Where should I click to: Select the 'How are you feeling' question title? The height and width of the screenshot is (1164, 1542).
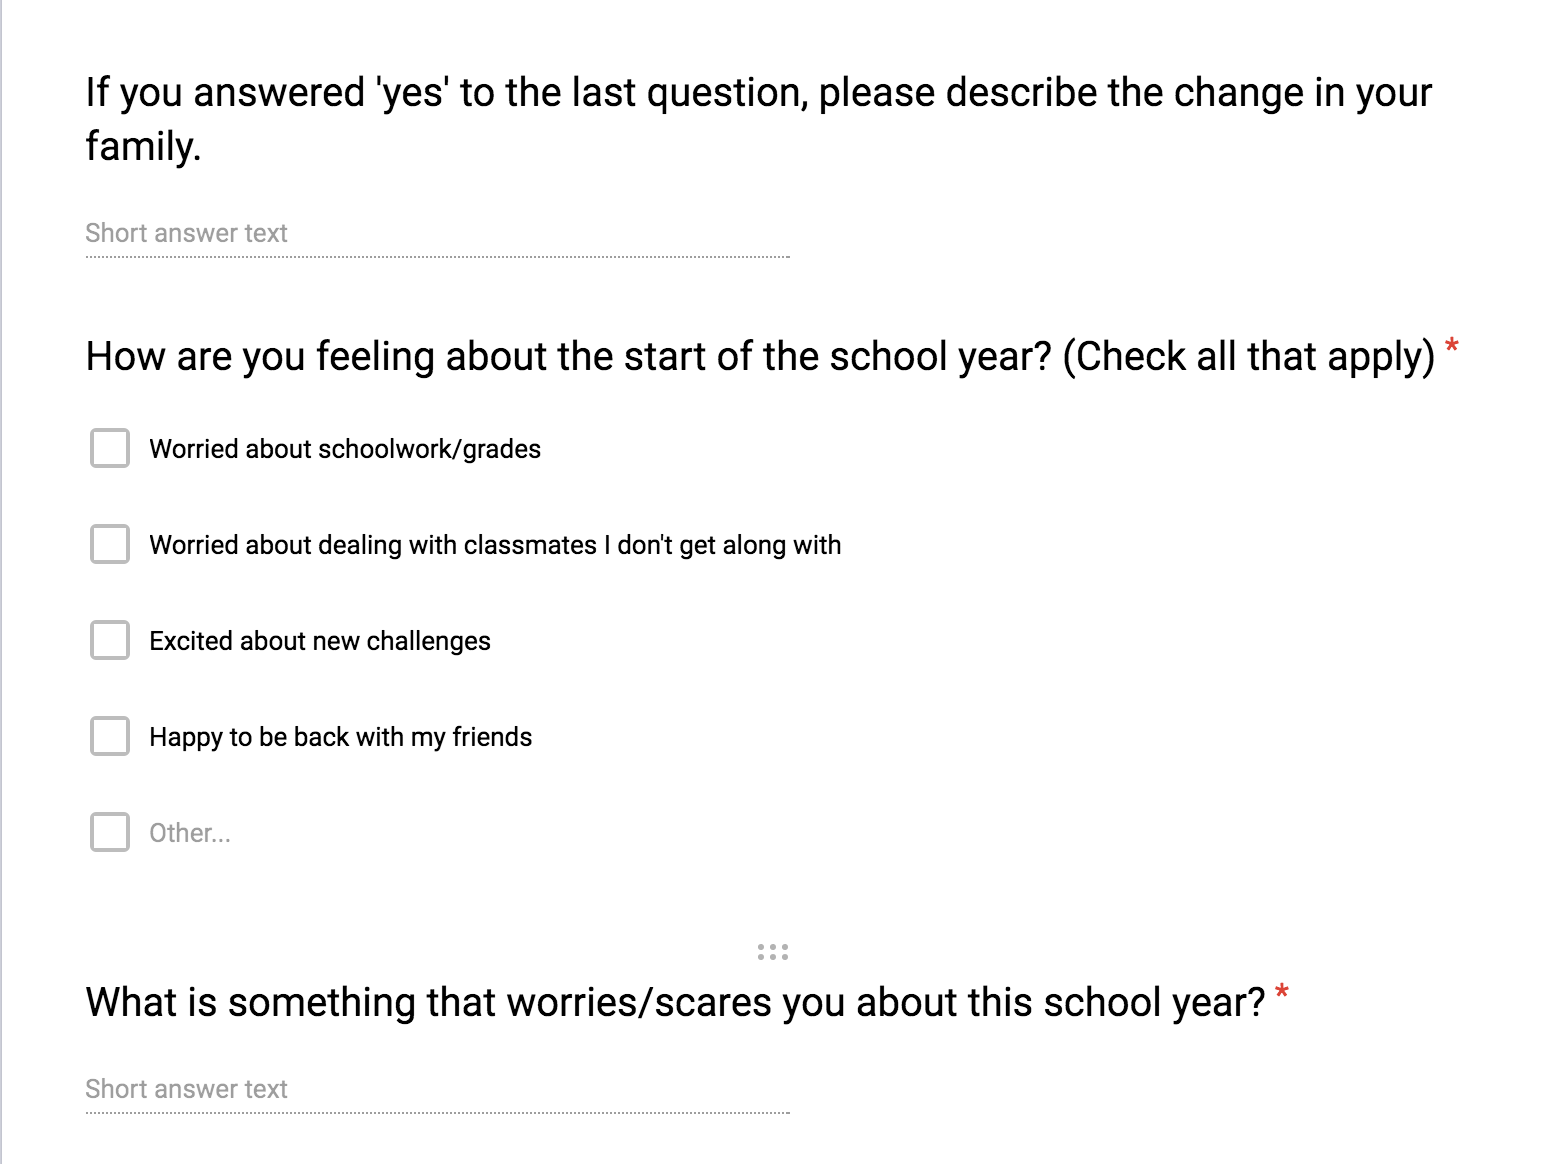568,357
